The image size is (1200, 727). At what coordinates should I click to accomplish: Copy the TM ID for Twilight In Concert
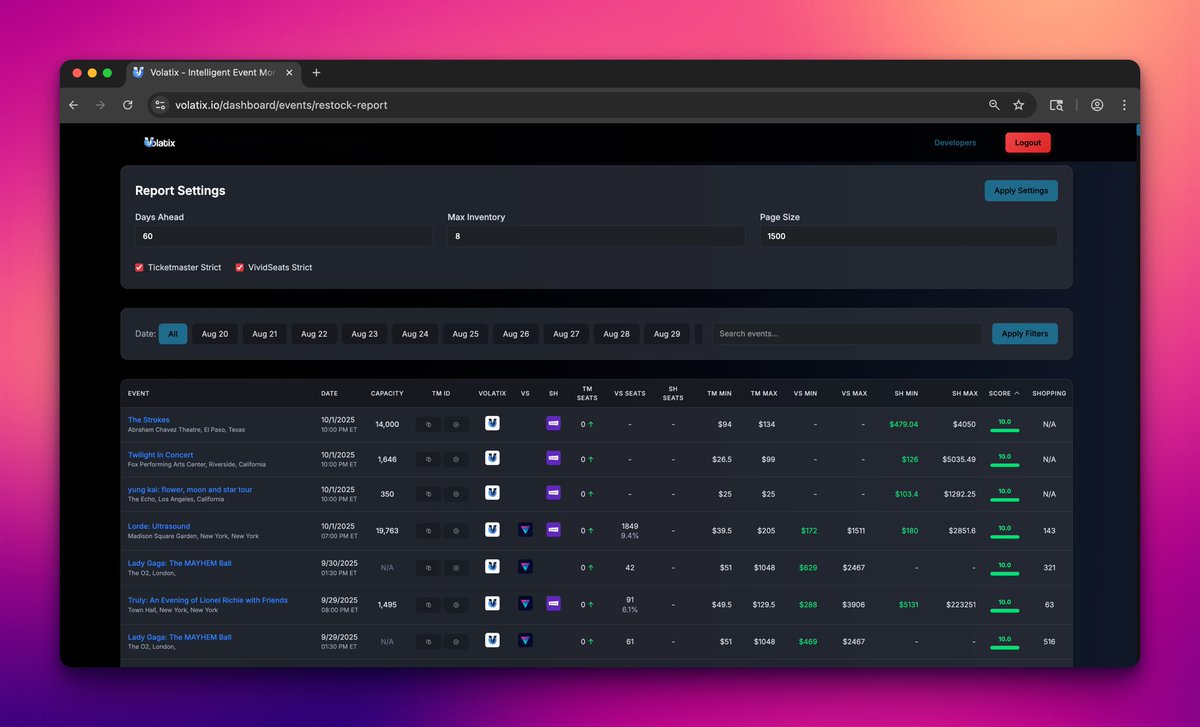[428, 459]
